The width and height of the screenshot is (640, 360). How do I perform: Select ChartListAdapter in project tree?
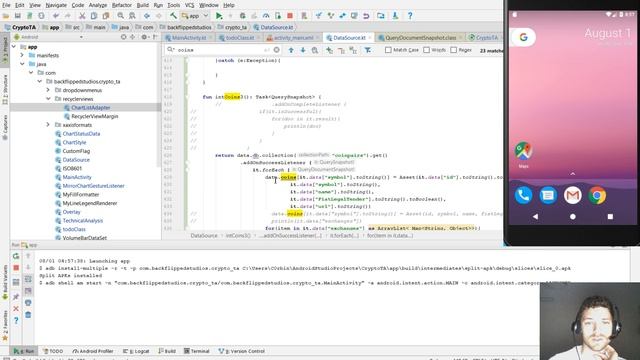(91, 108)
